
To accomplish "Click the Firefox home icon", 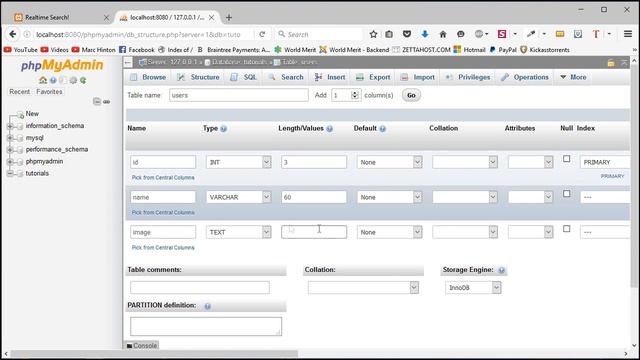I will coord(443,34).
